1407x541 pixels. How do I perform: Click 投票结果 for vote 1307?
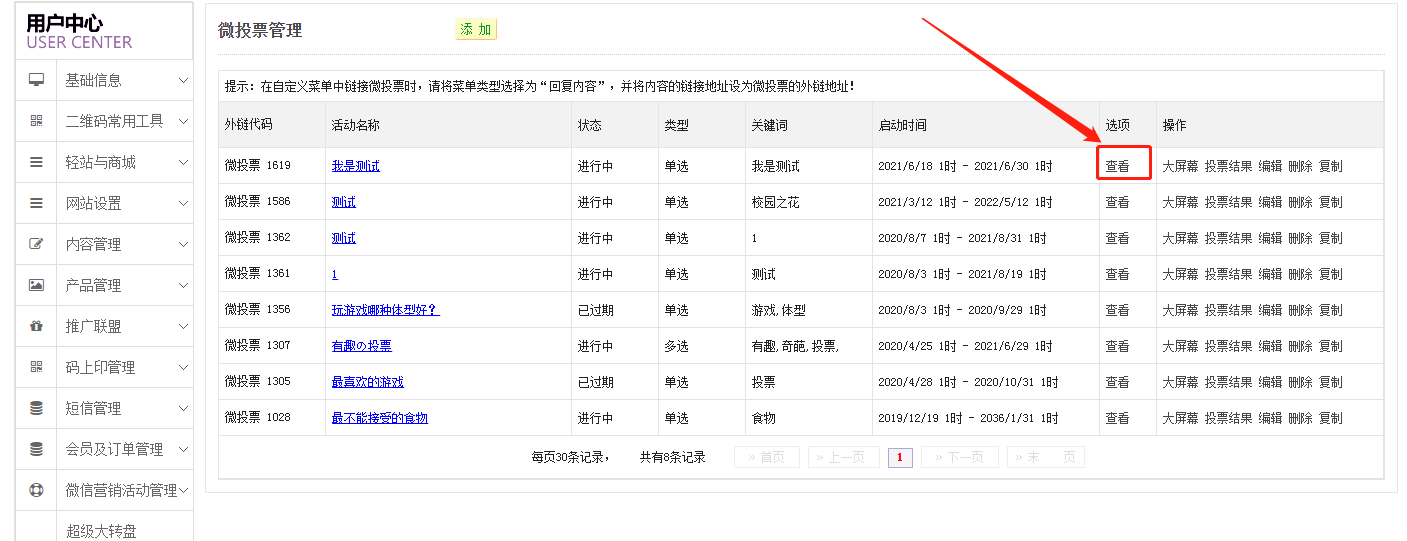[x=1228, y=346]
